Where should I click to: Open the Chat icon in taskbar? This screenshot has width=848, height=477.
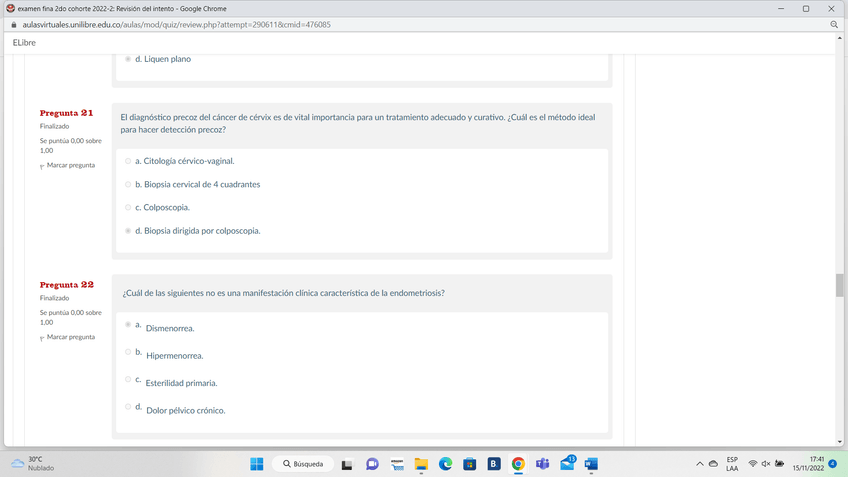pos(372,464)
